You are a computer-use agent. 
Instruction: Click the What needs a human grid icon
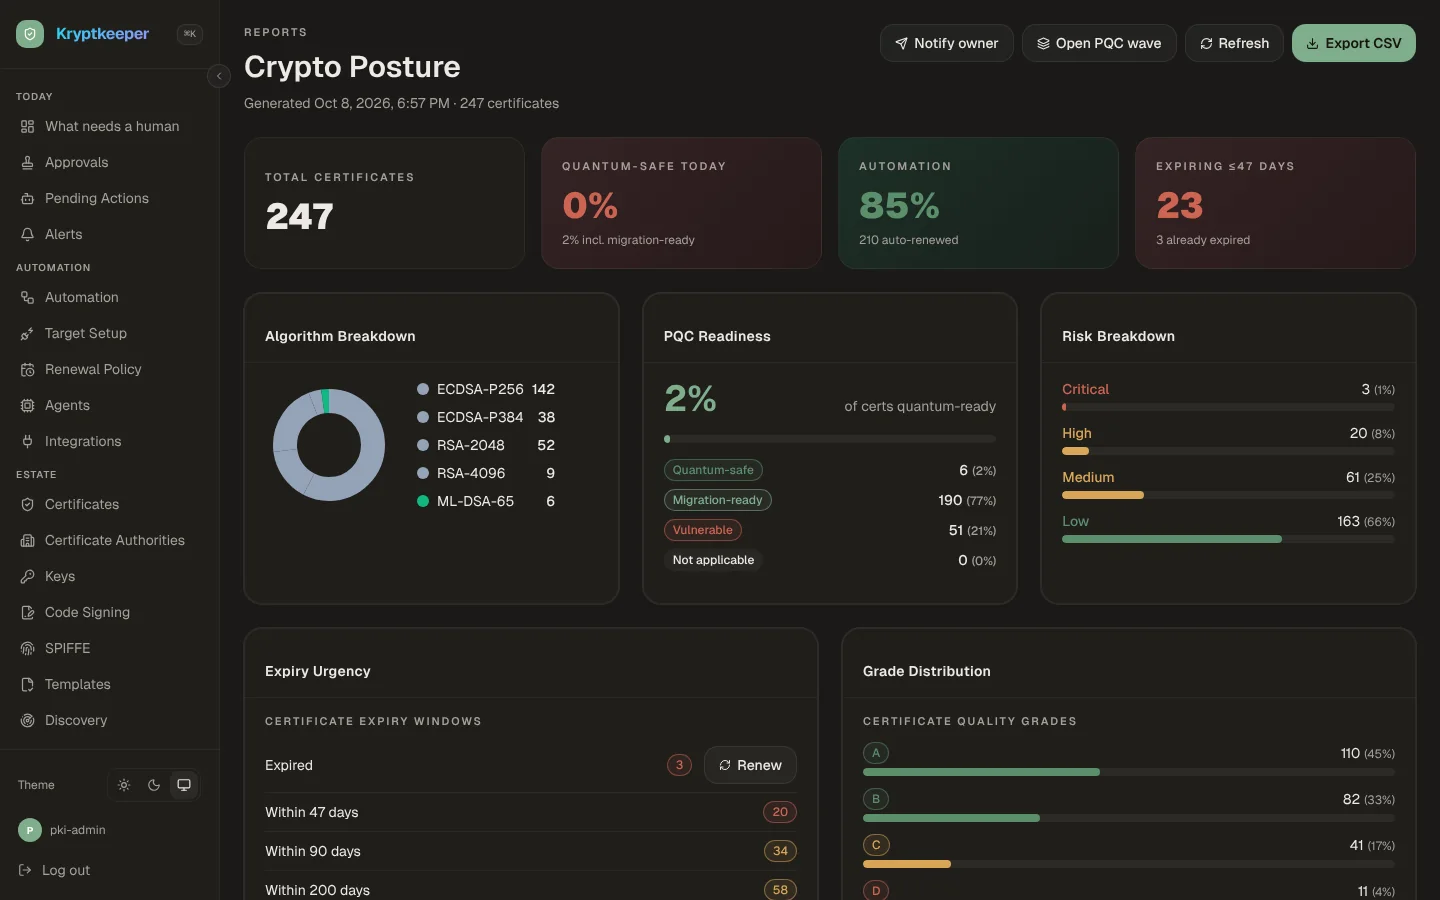[27, 126]
